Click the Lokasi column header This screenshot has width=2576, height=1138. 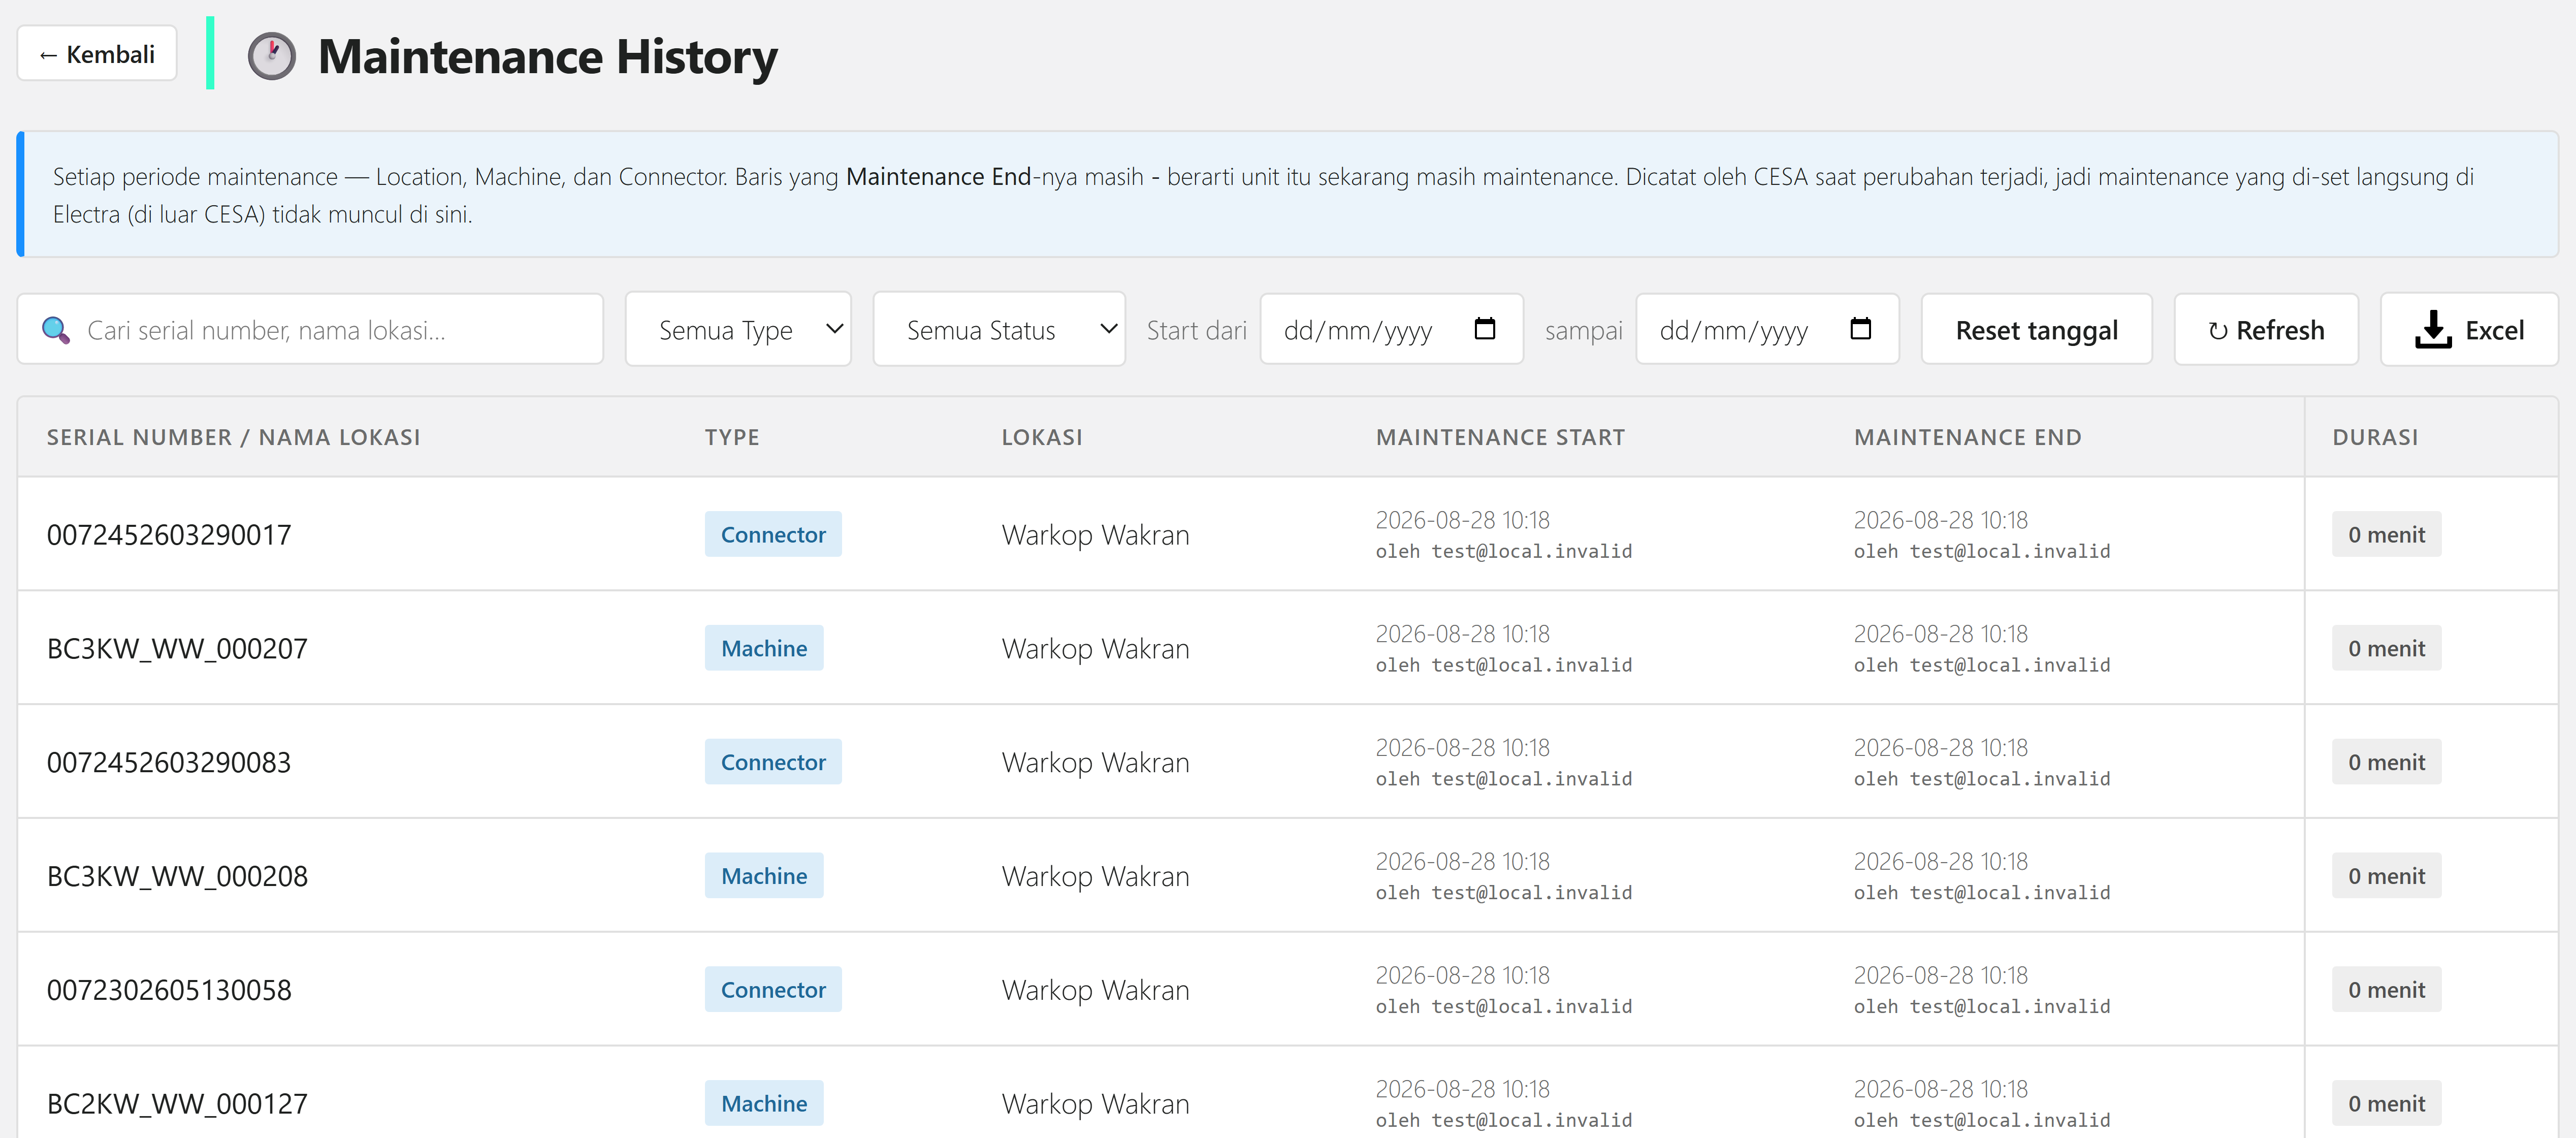[1042, 437]
